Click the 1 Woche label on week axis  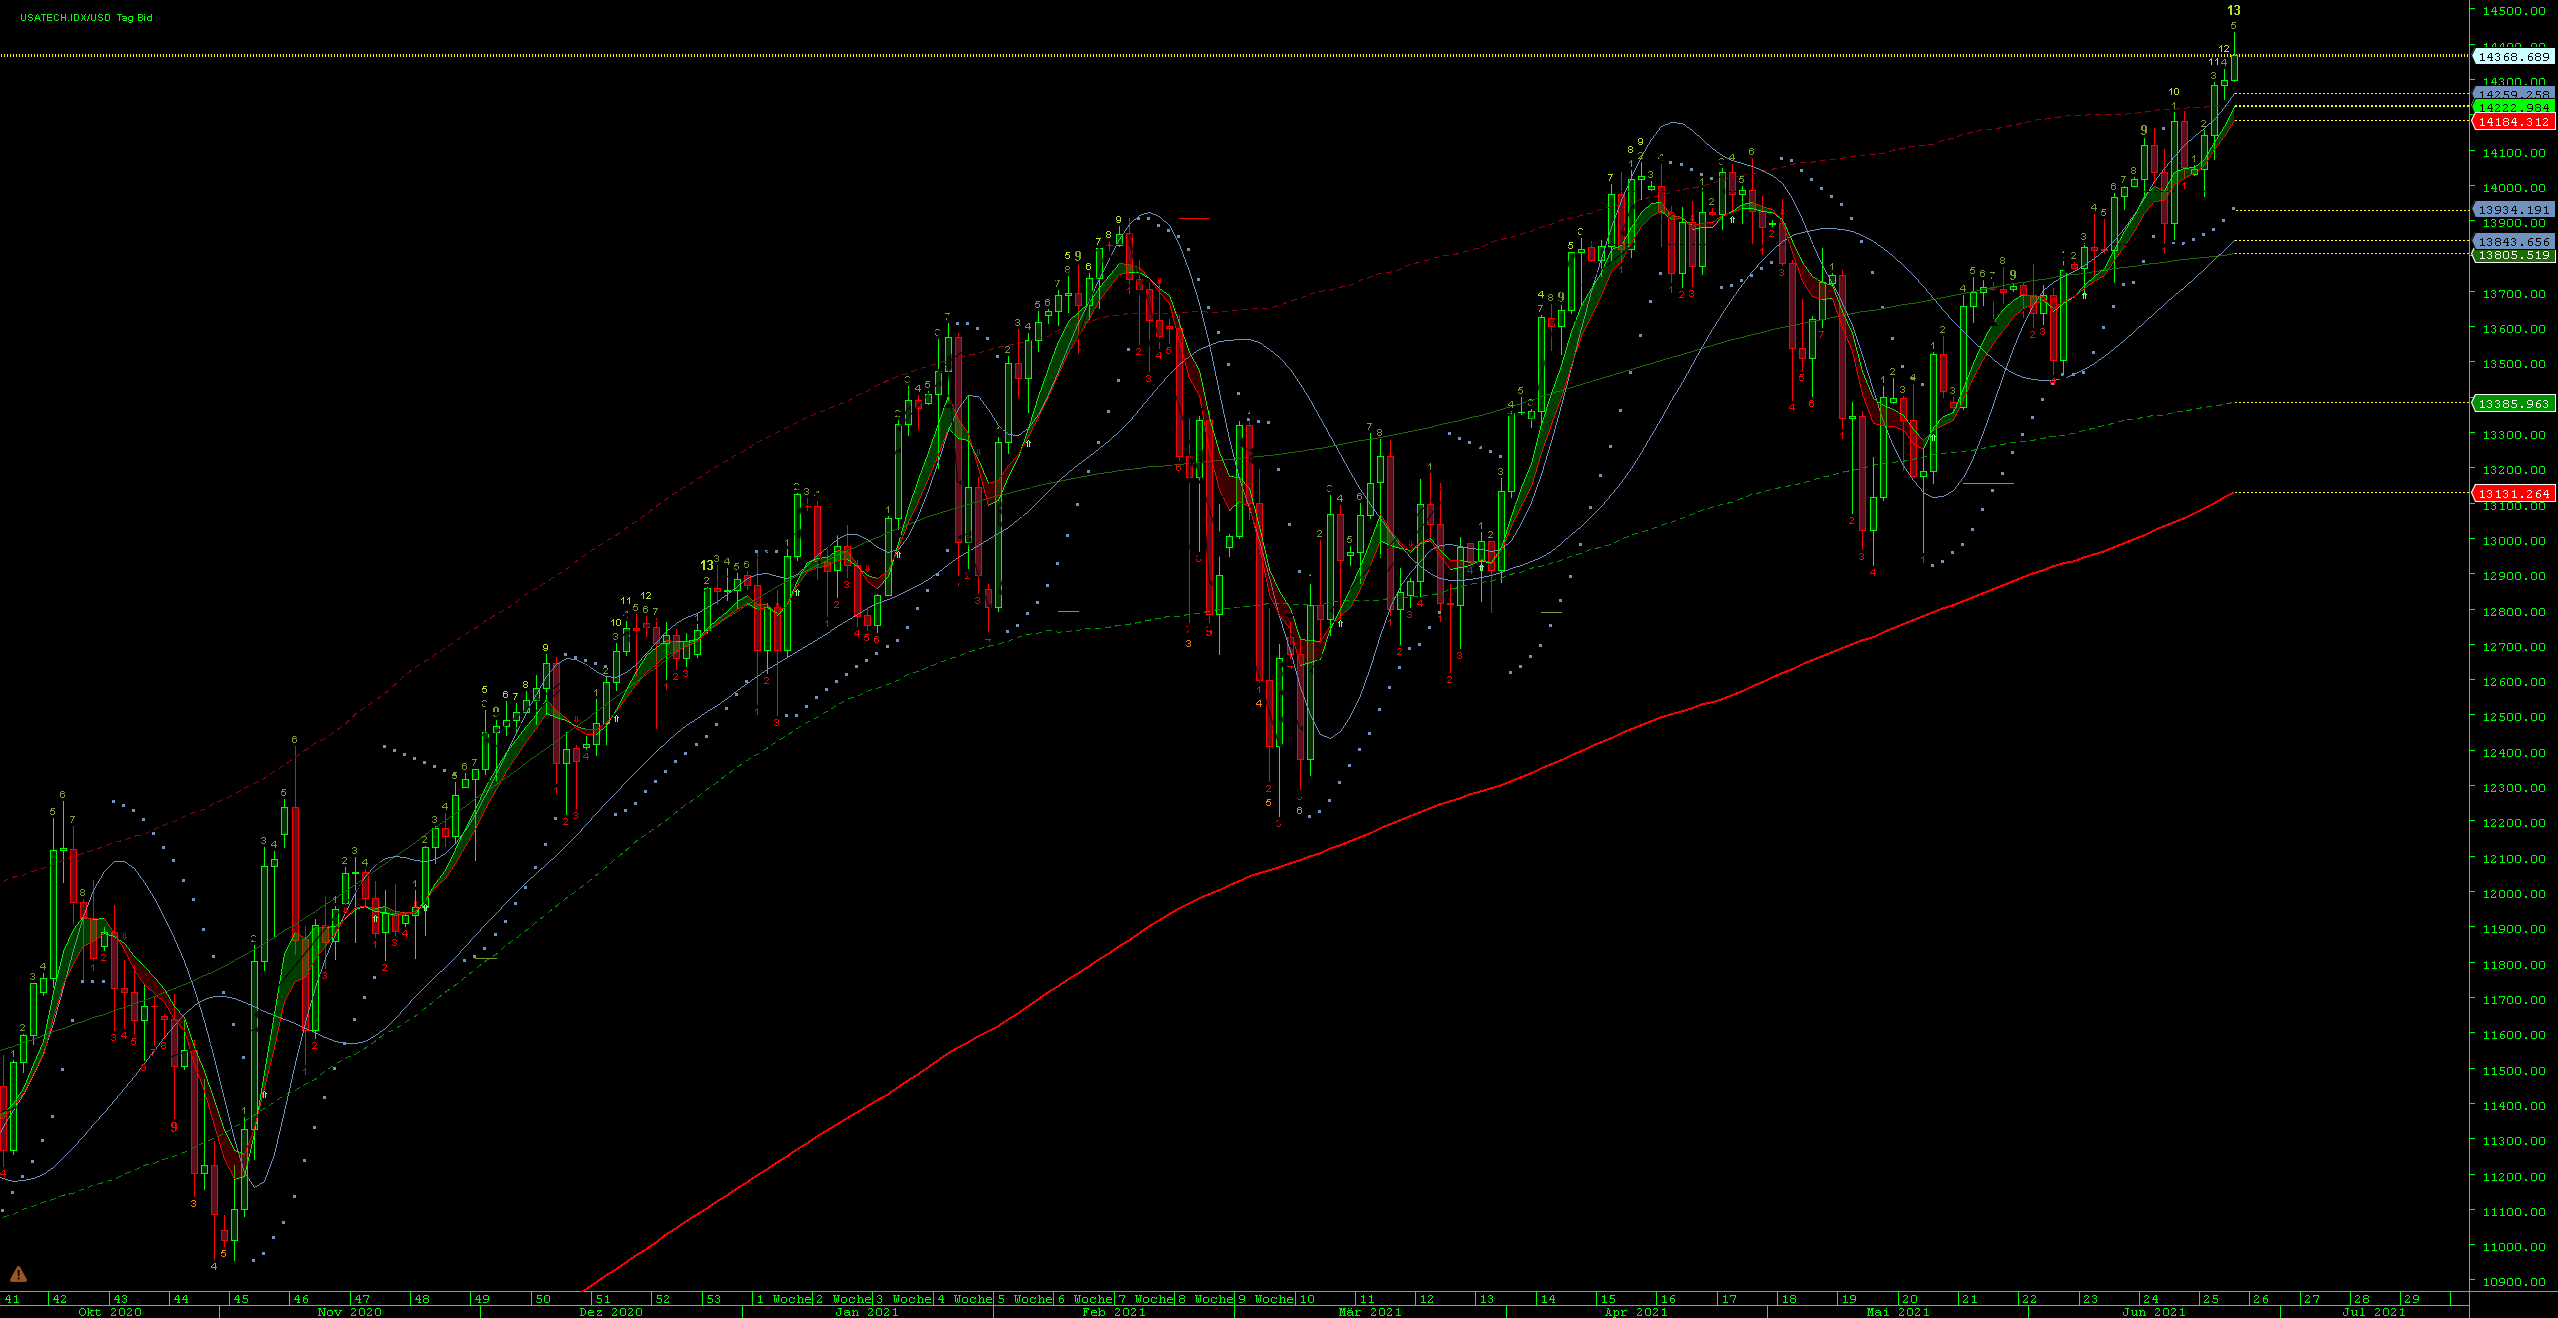pyautogui.click(x=783, y=1299)
